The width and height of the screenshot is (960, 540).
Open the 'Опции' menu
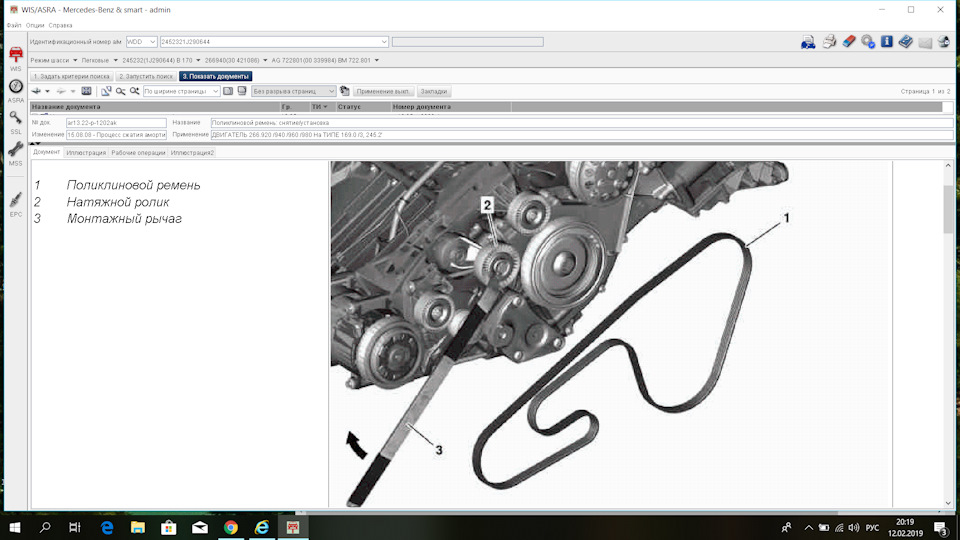tap(35, 25)
